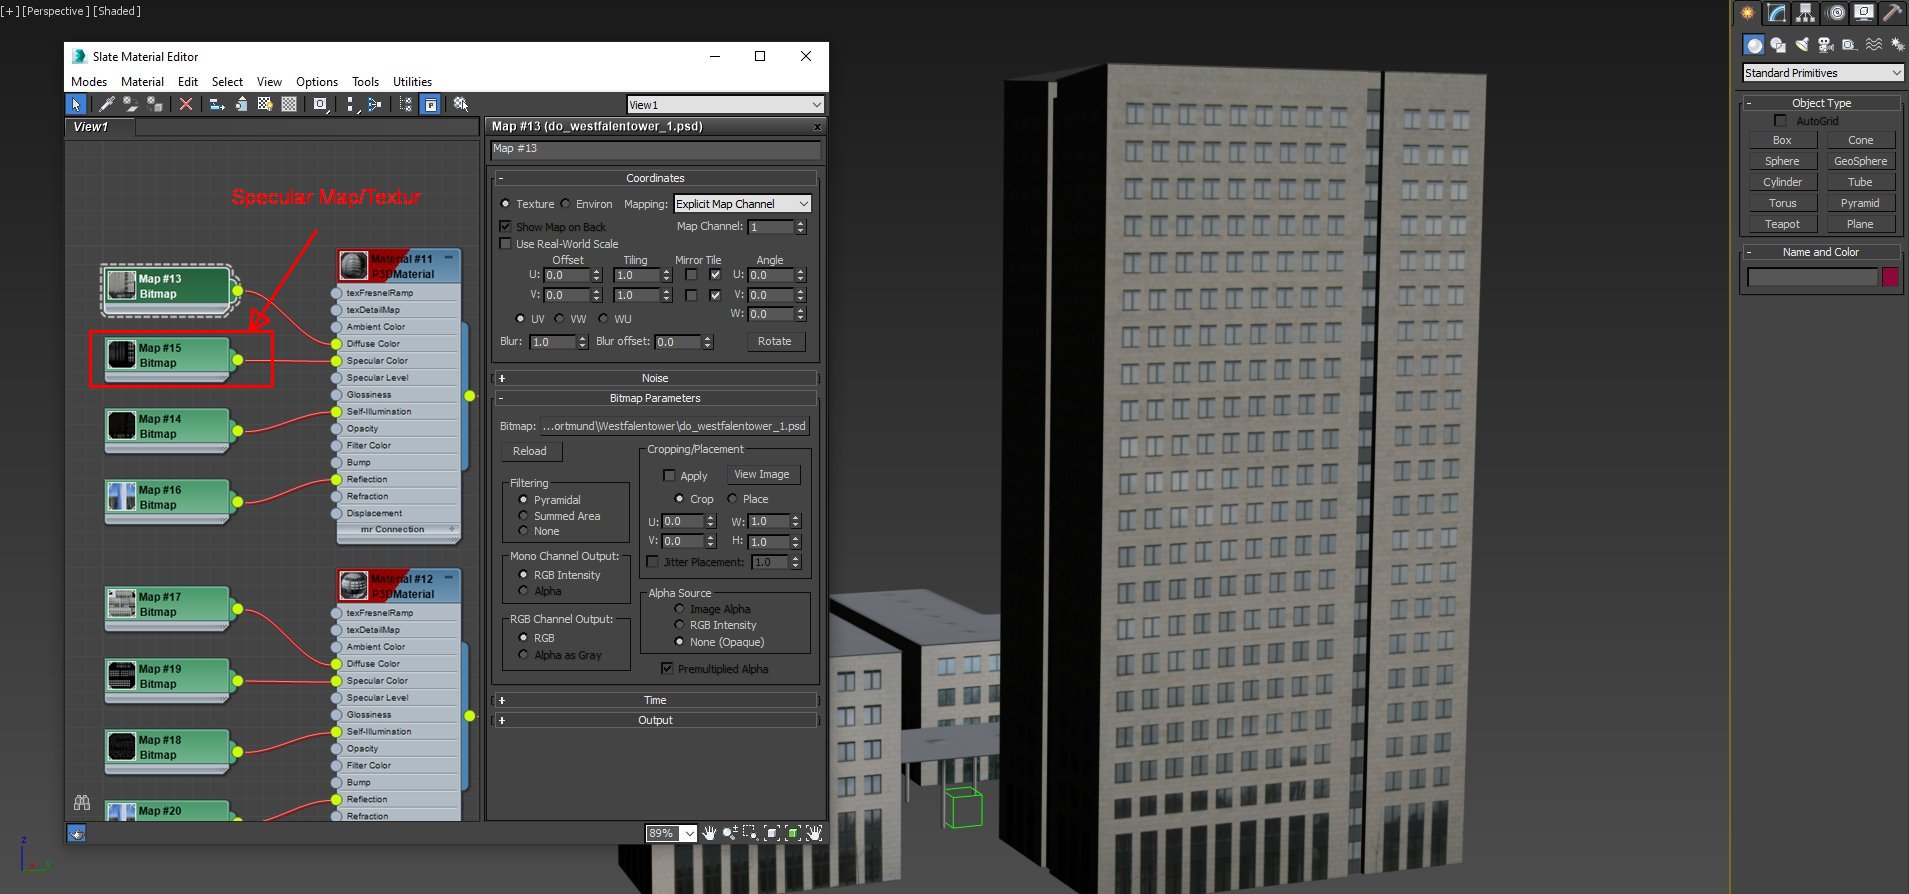The width and height of the screenshot is (1909, 894).
Task: Click the red Delete Selected X icon
Action: click(186, 104)
